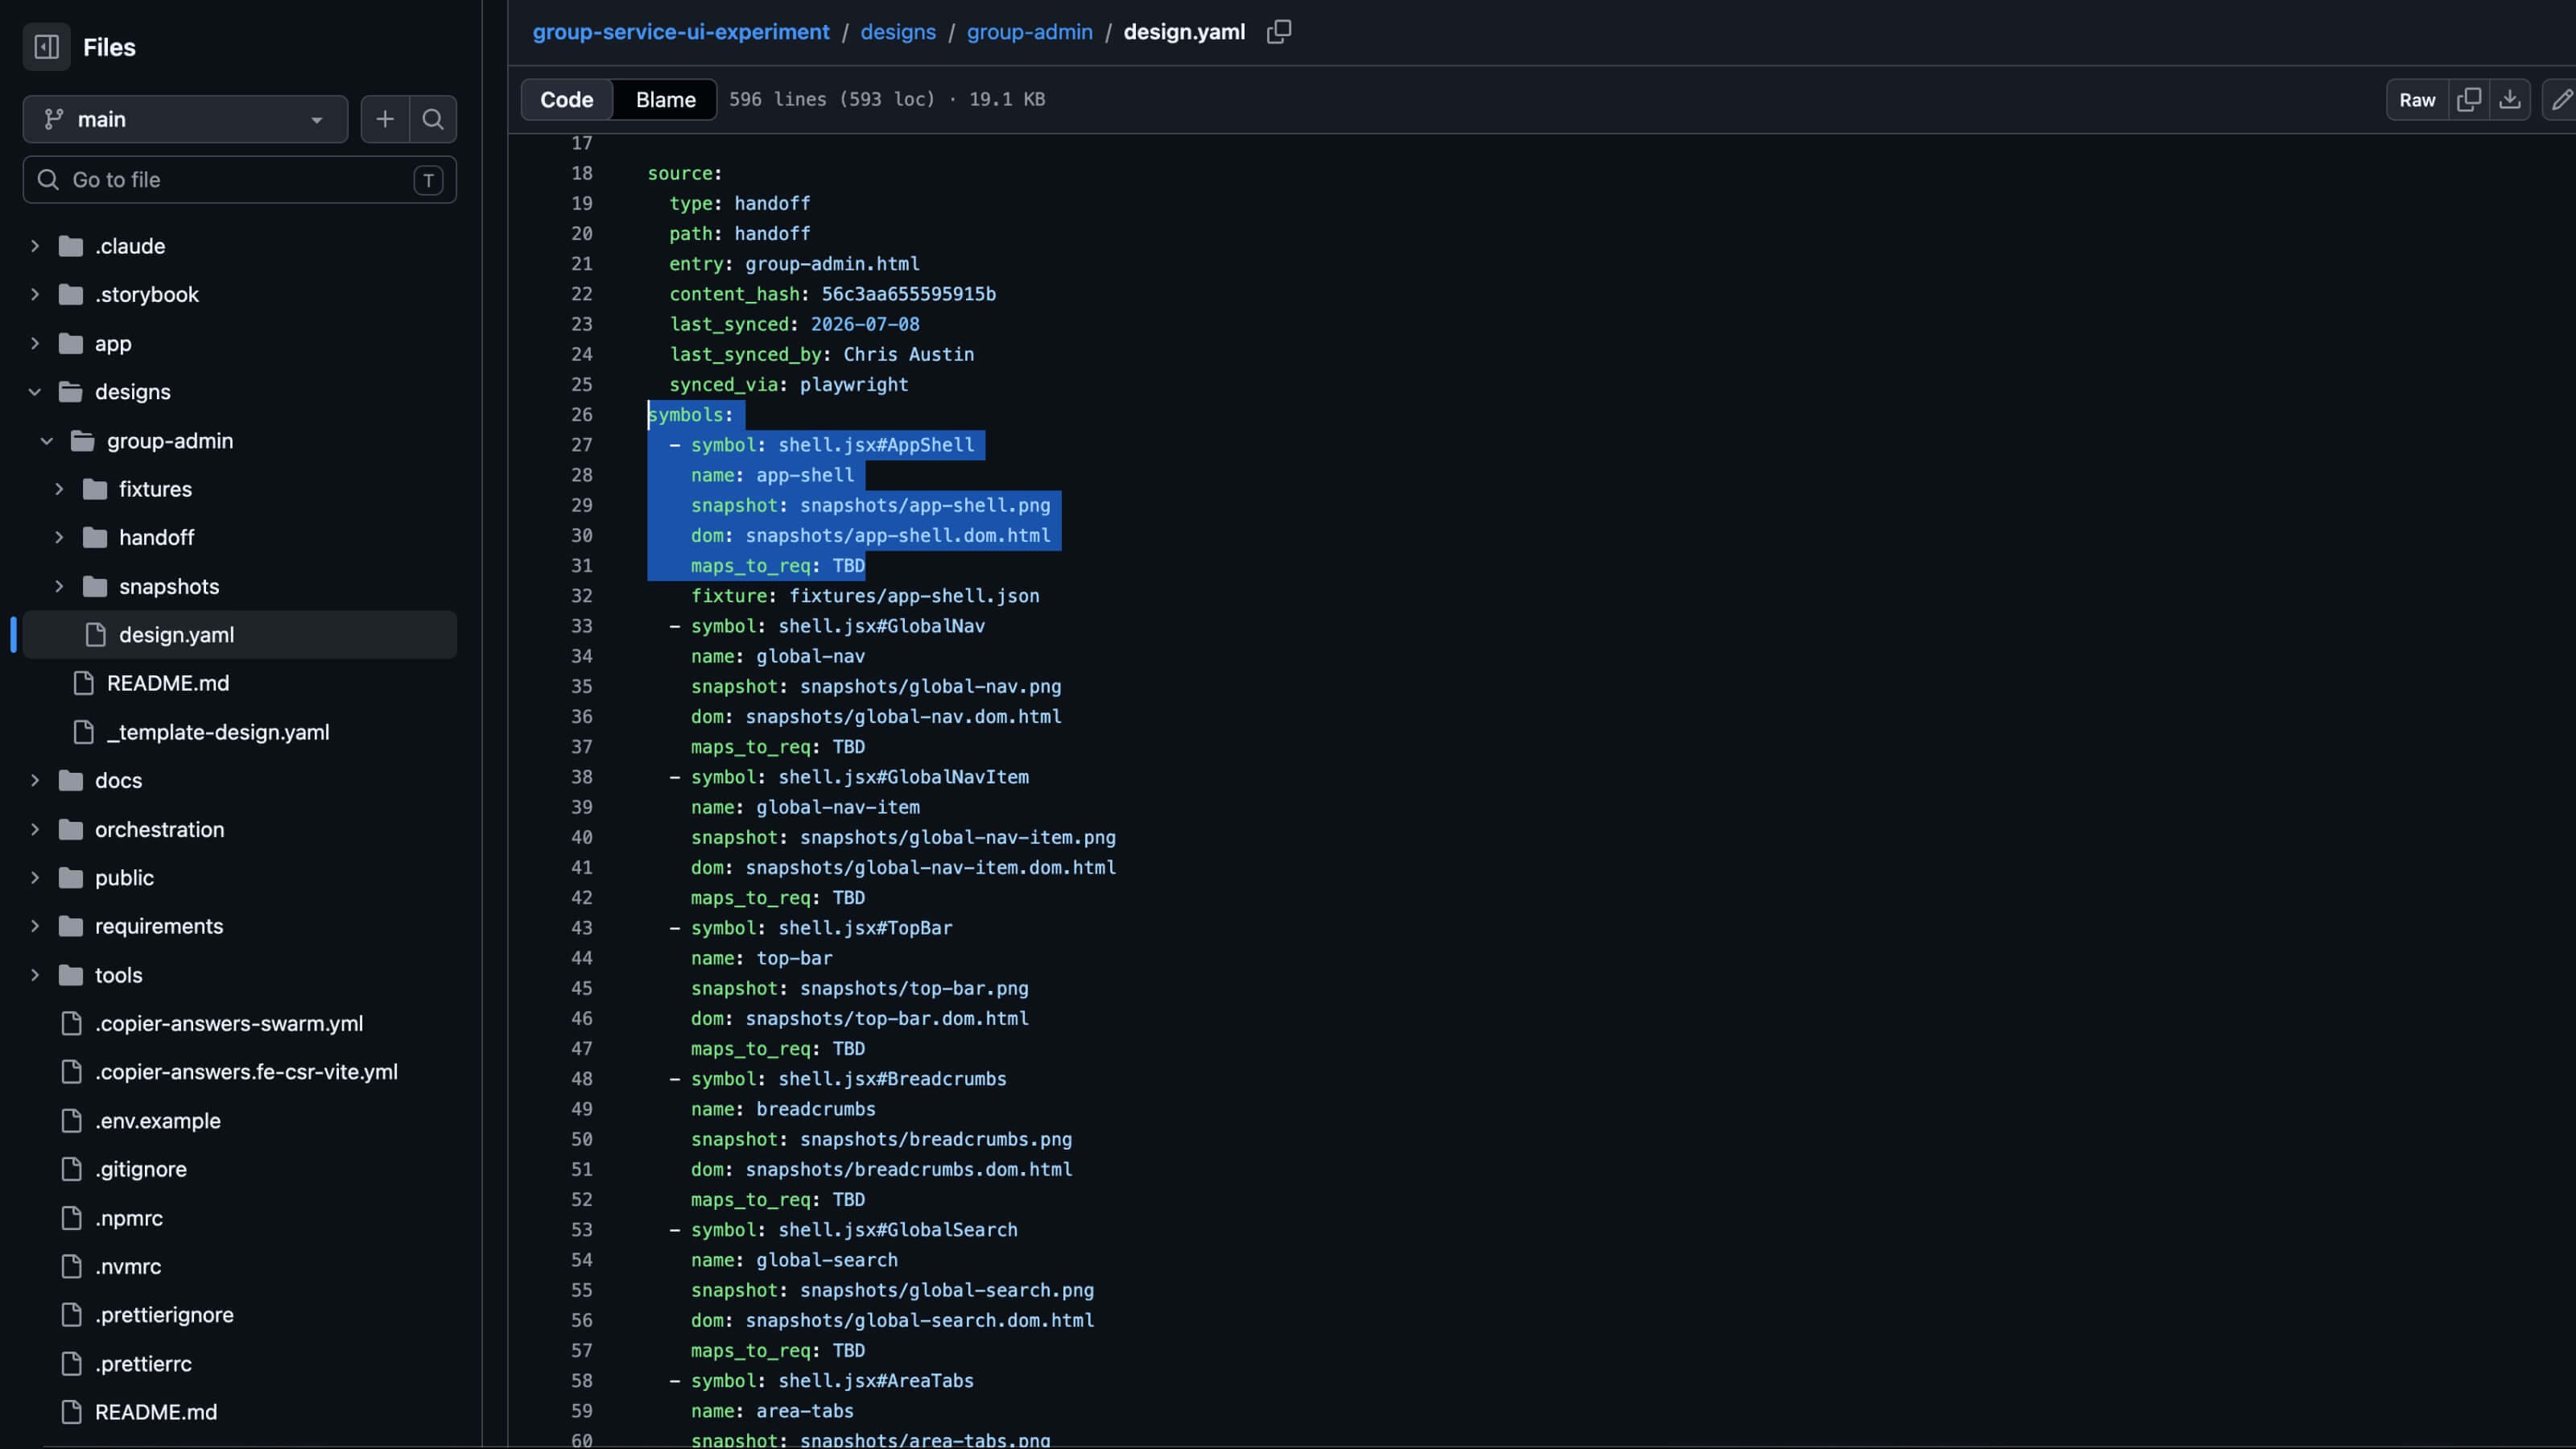Click the search files magnifier button
The image size is (2576, 1449).
point(433,119)
